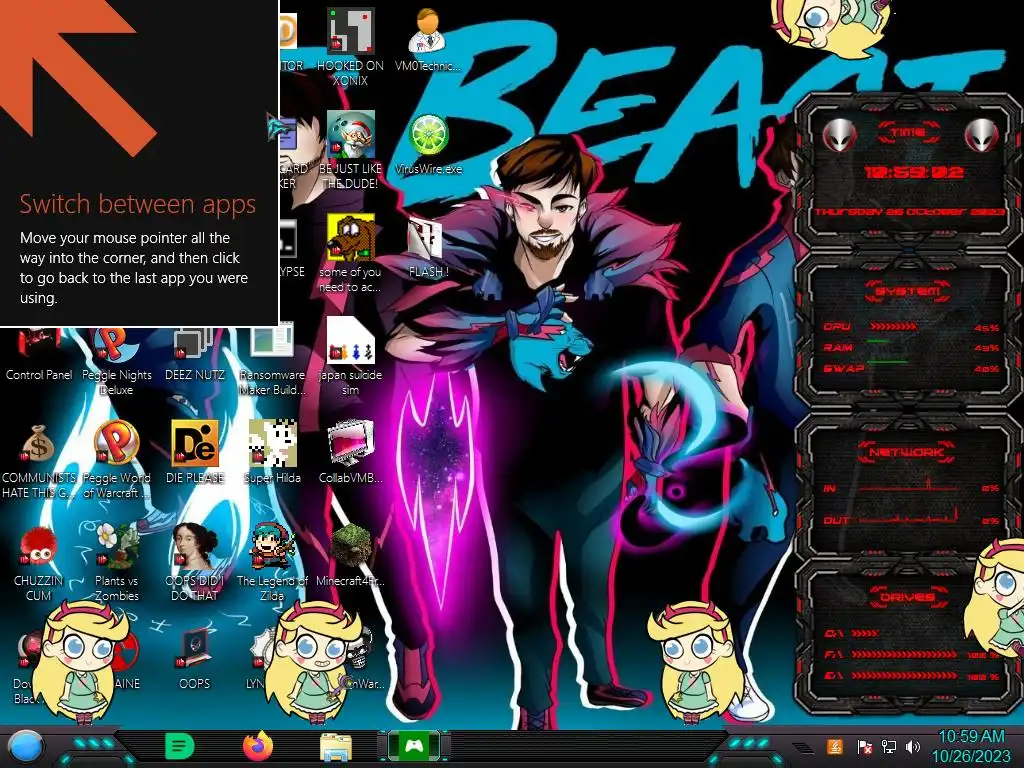The image size is (1024, 768).
Task: Click the right alien head on the TIME widget
Action: click(x=981, y=136)
